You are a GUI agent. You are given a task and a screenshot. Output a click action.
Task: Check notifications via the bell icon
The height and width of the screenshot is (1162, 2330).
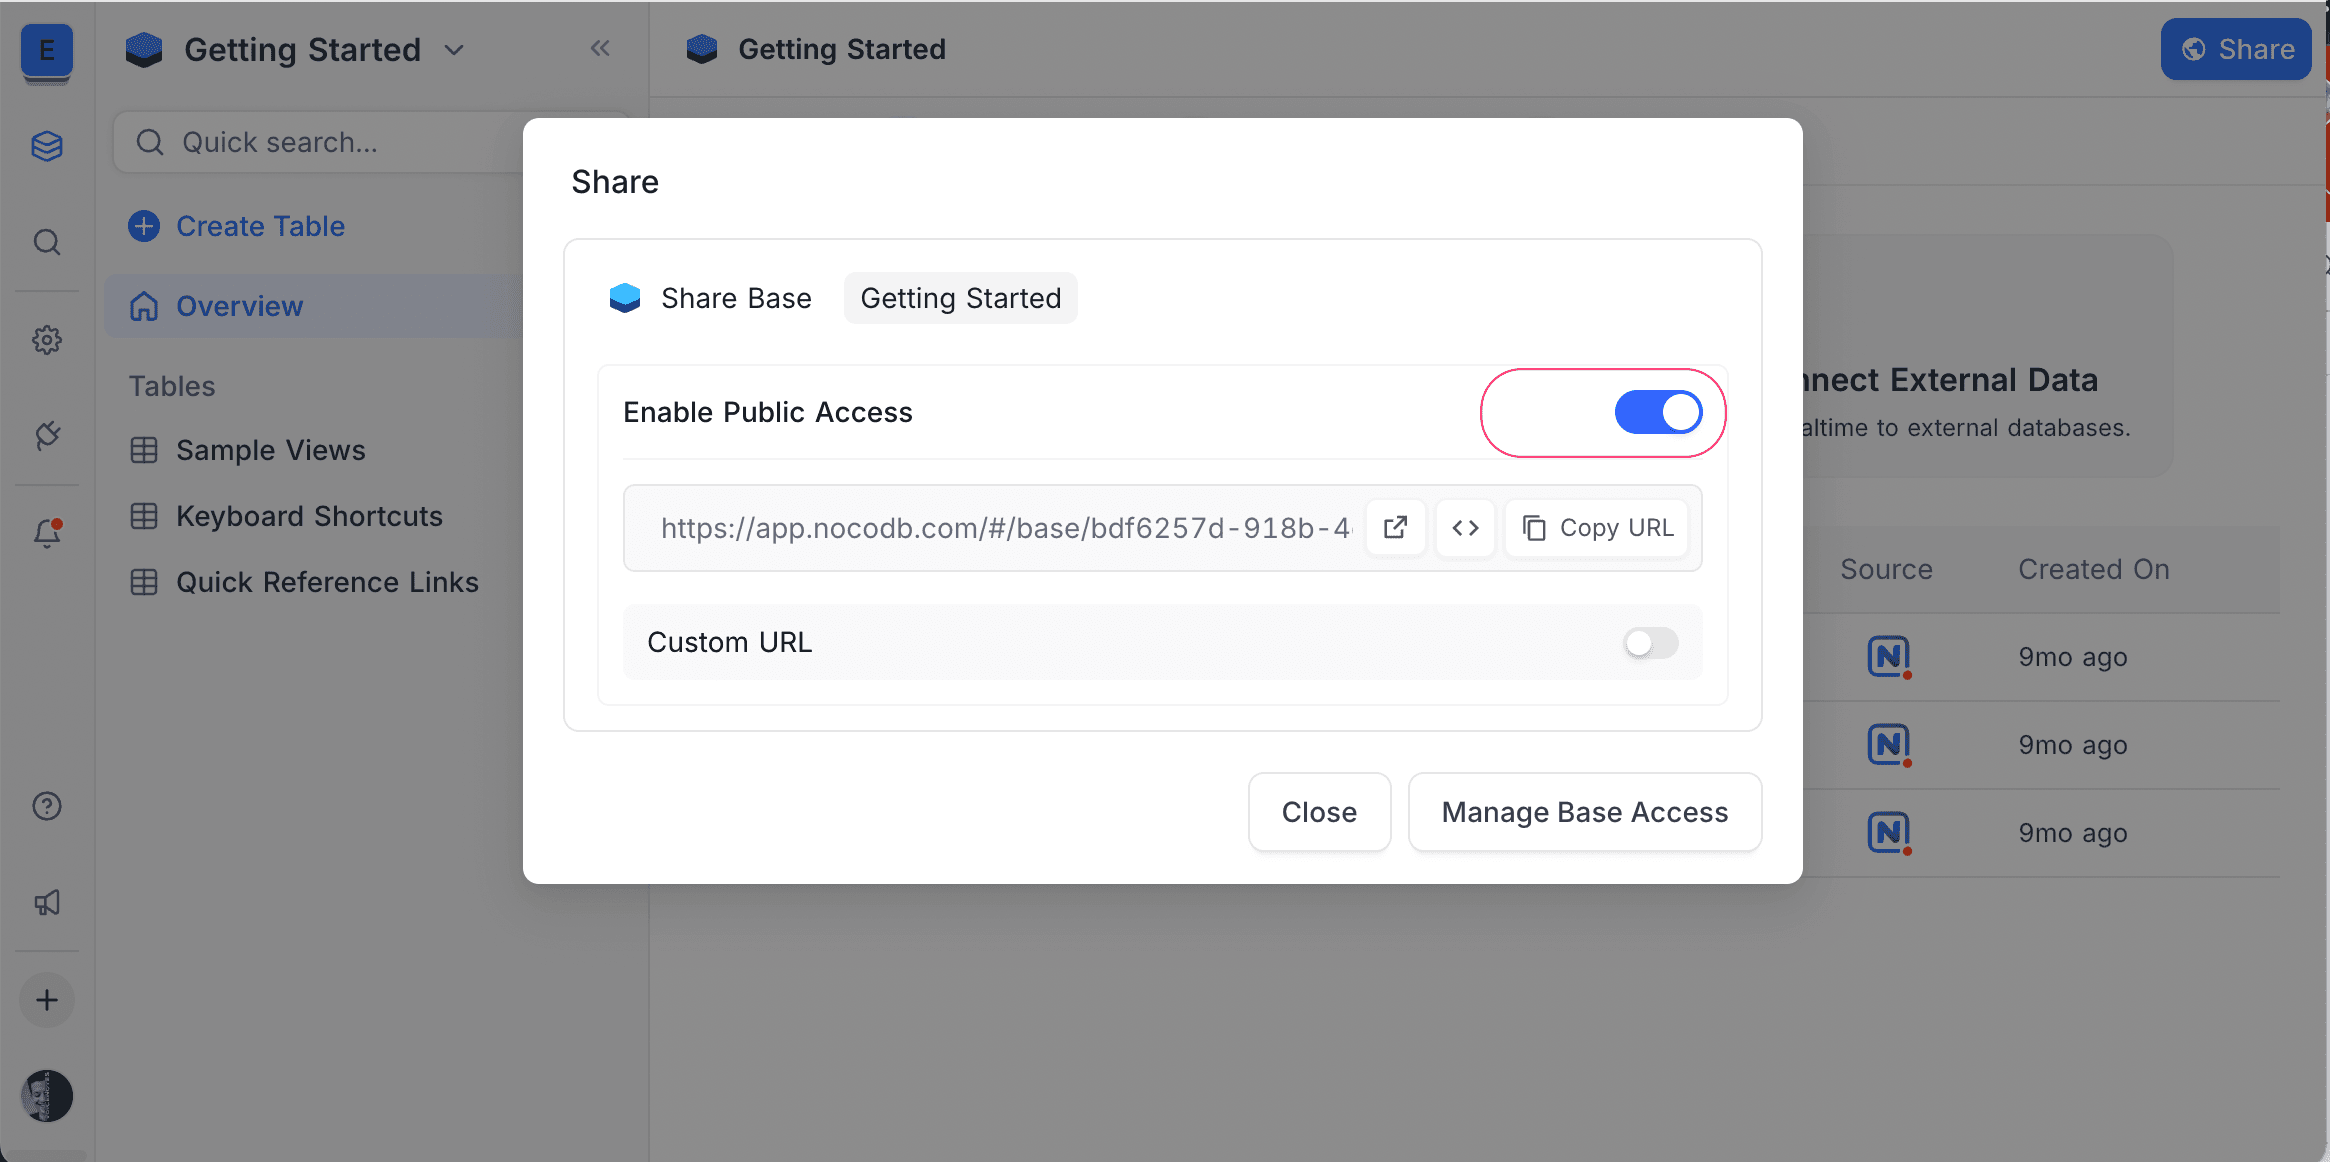coord(46,532)
